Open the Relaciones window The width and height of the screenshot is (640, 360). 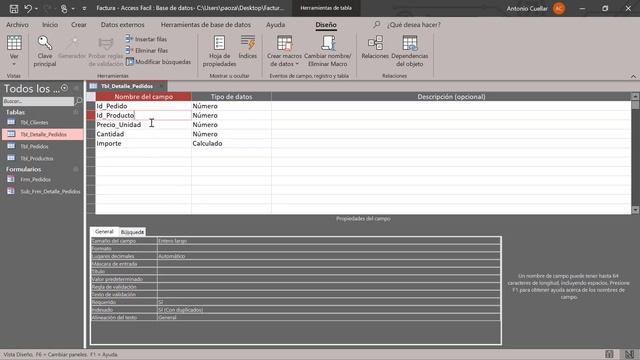[375, 47]
